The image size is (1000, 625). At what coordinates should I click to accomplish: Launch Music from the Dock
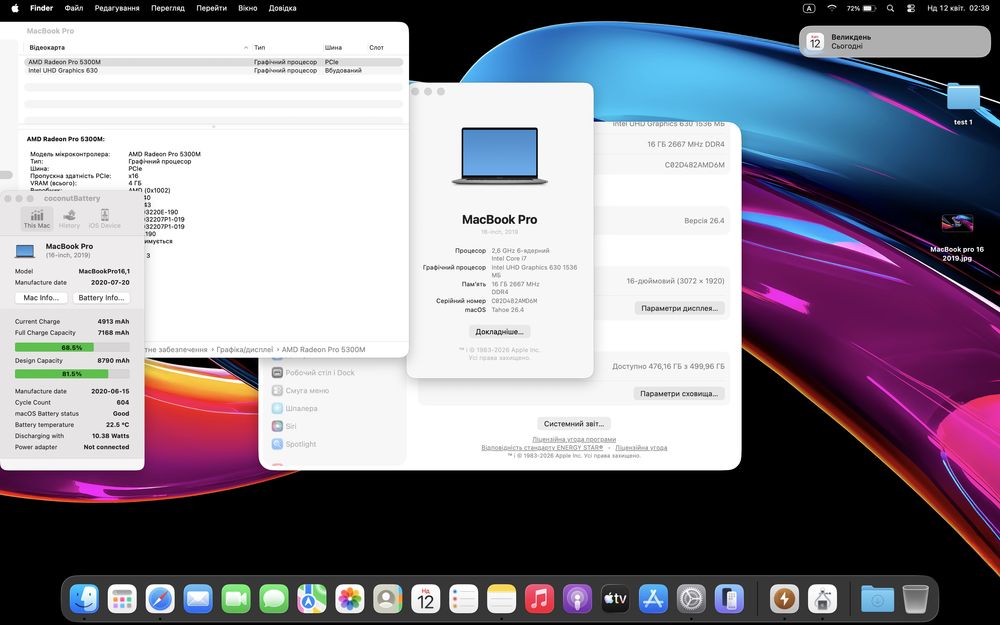(x=540, y=599)
